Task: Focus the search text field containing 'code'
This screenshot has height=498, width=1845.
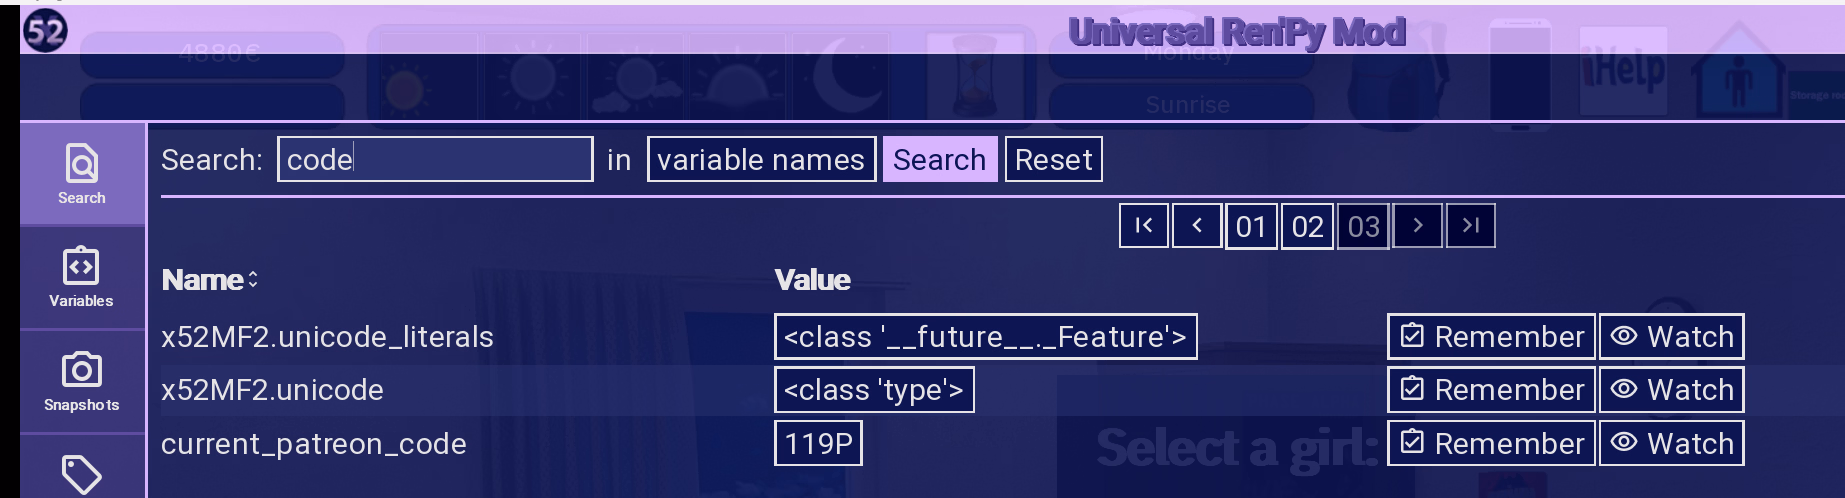Action: [x=435, y=160]
